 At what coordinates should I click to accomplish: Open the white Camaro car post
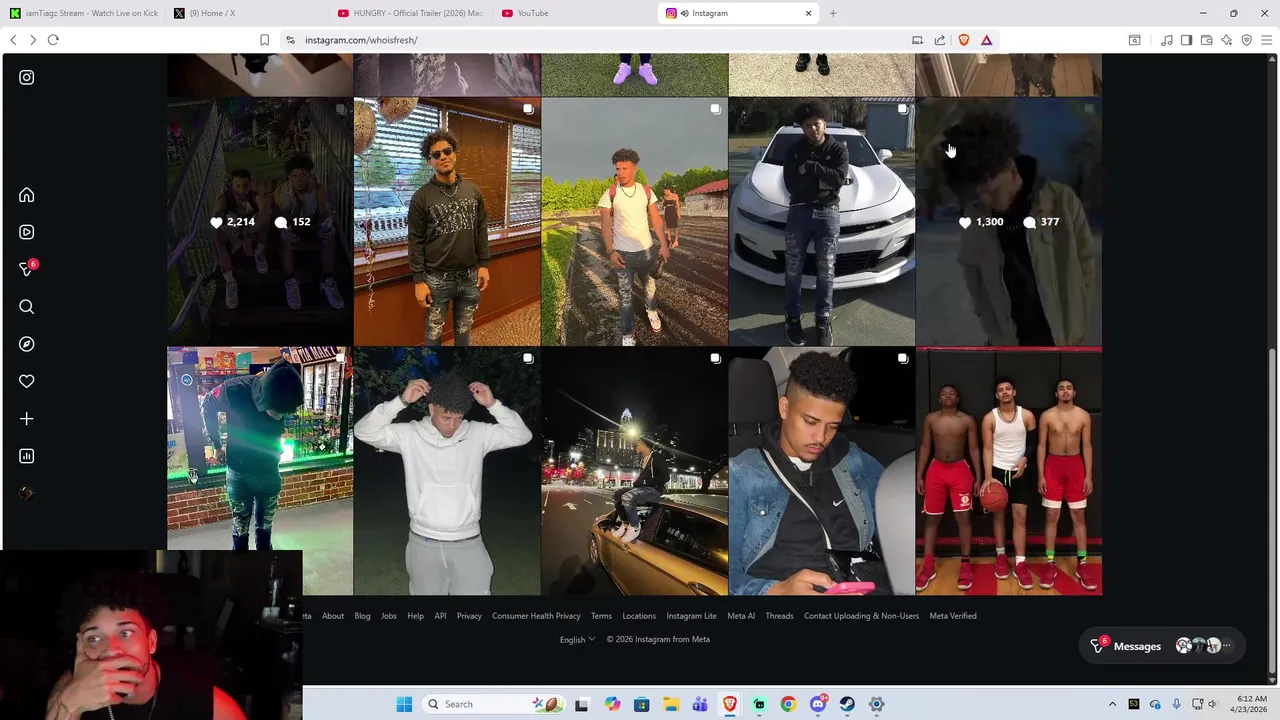click(822, 222)
